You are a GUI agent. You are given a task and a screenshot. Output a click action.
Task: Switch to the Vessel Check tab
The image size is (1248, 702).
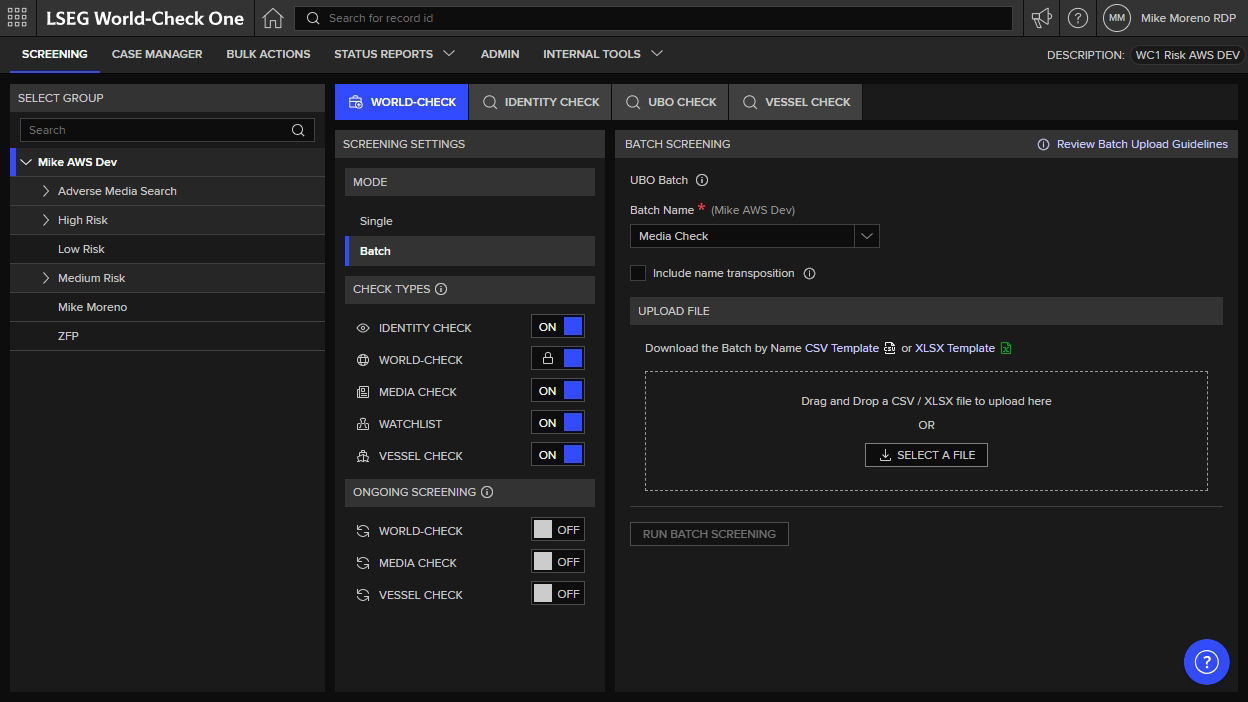point(796,102)
